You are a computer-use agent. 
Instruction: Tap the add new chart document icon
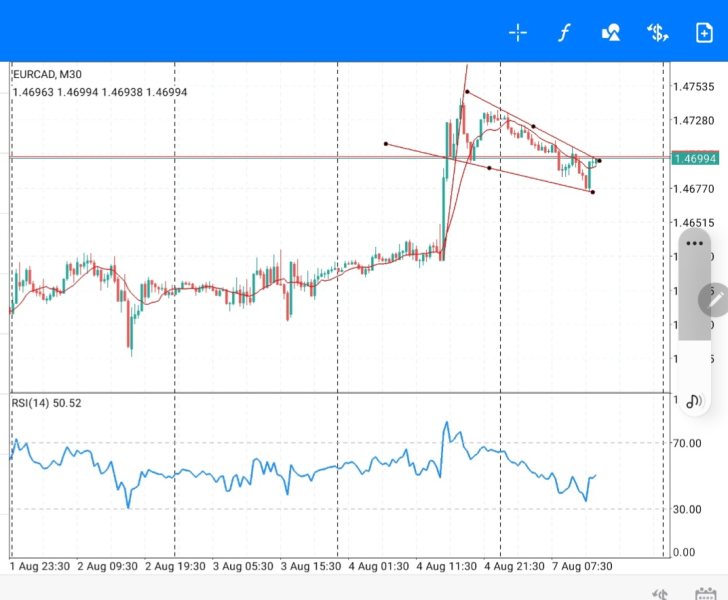(x=704, y=33)
